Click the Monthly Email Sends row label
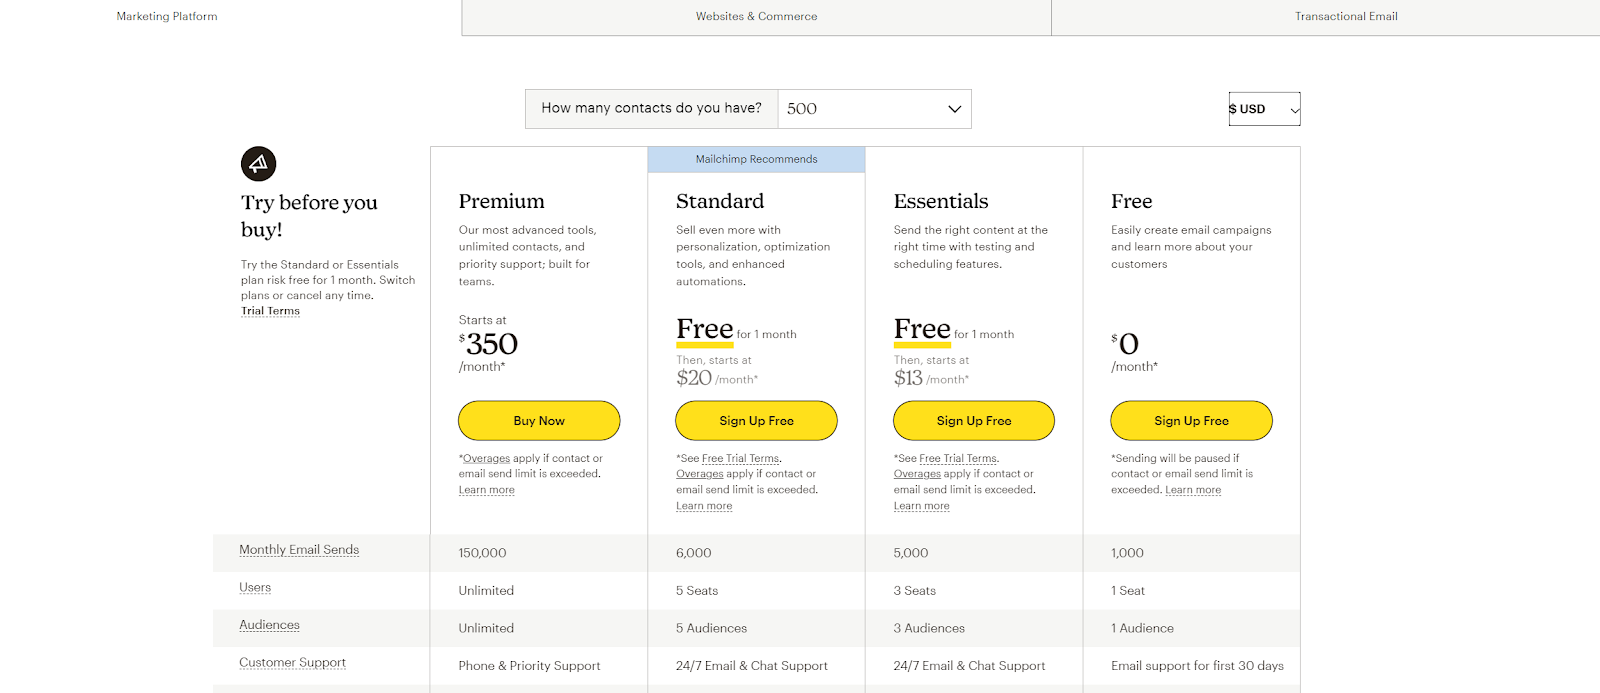The width and height of the screenshot is (1600, 693). [x=299, y=550]
